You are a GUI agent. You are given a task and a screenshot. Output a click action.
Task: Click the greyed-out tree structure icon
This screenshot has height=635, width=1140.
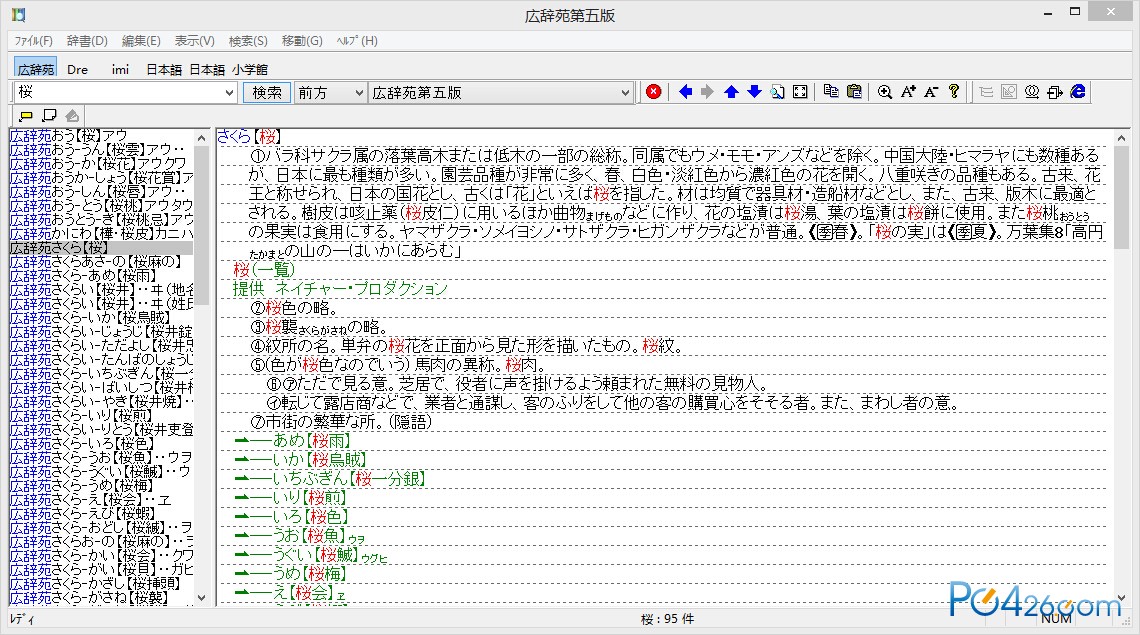(986, 92)
